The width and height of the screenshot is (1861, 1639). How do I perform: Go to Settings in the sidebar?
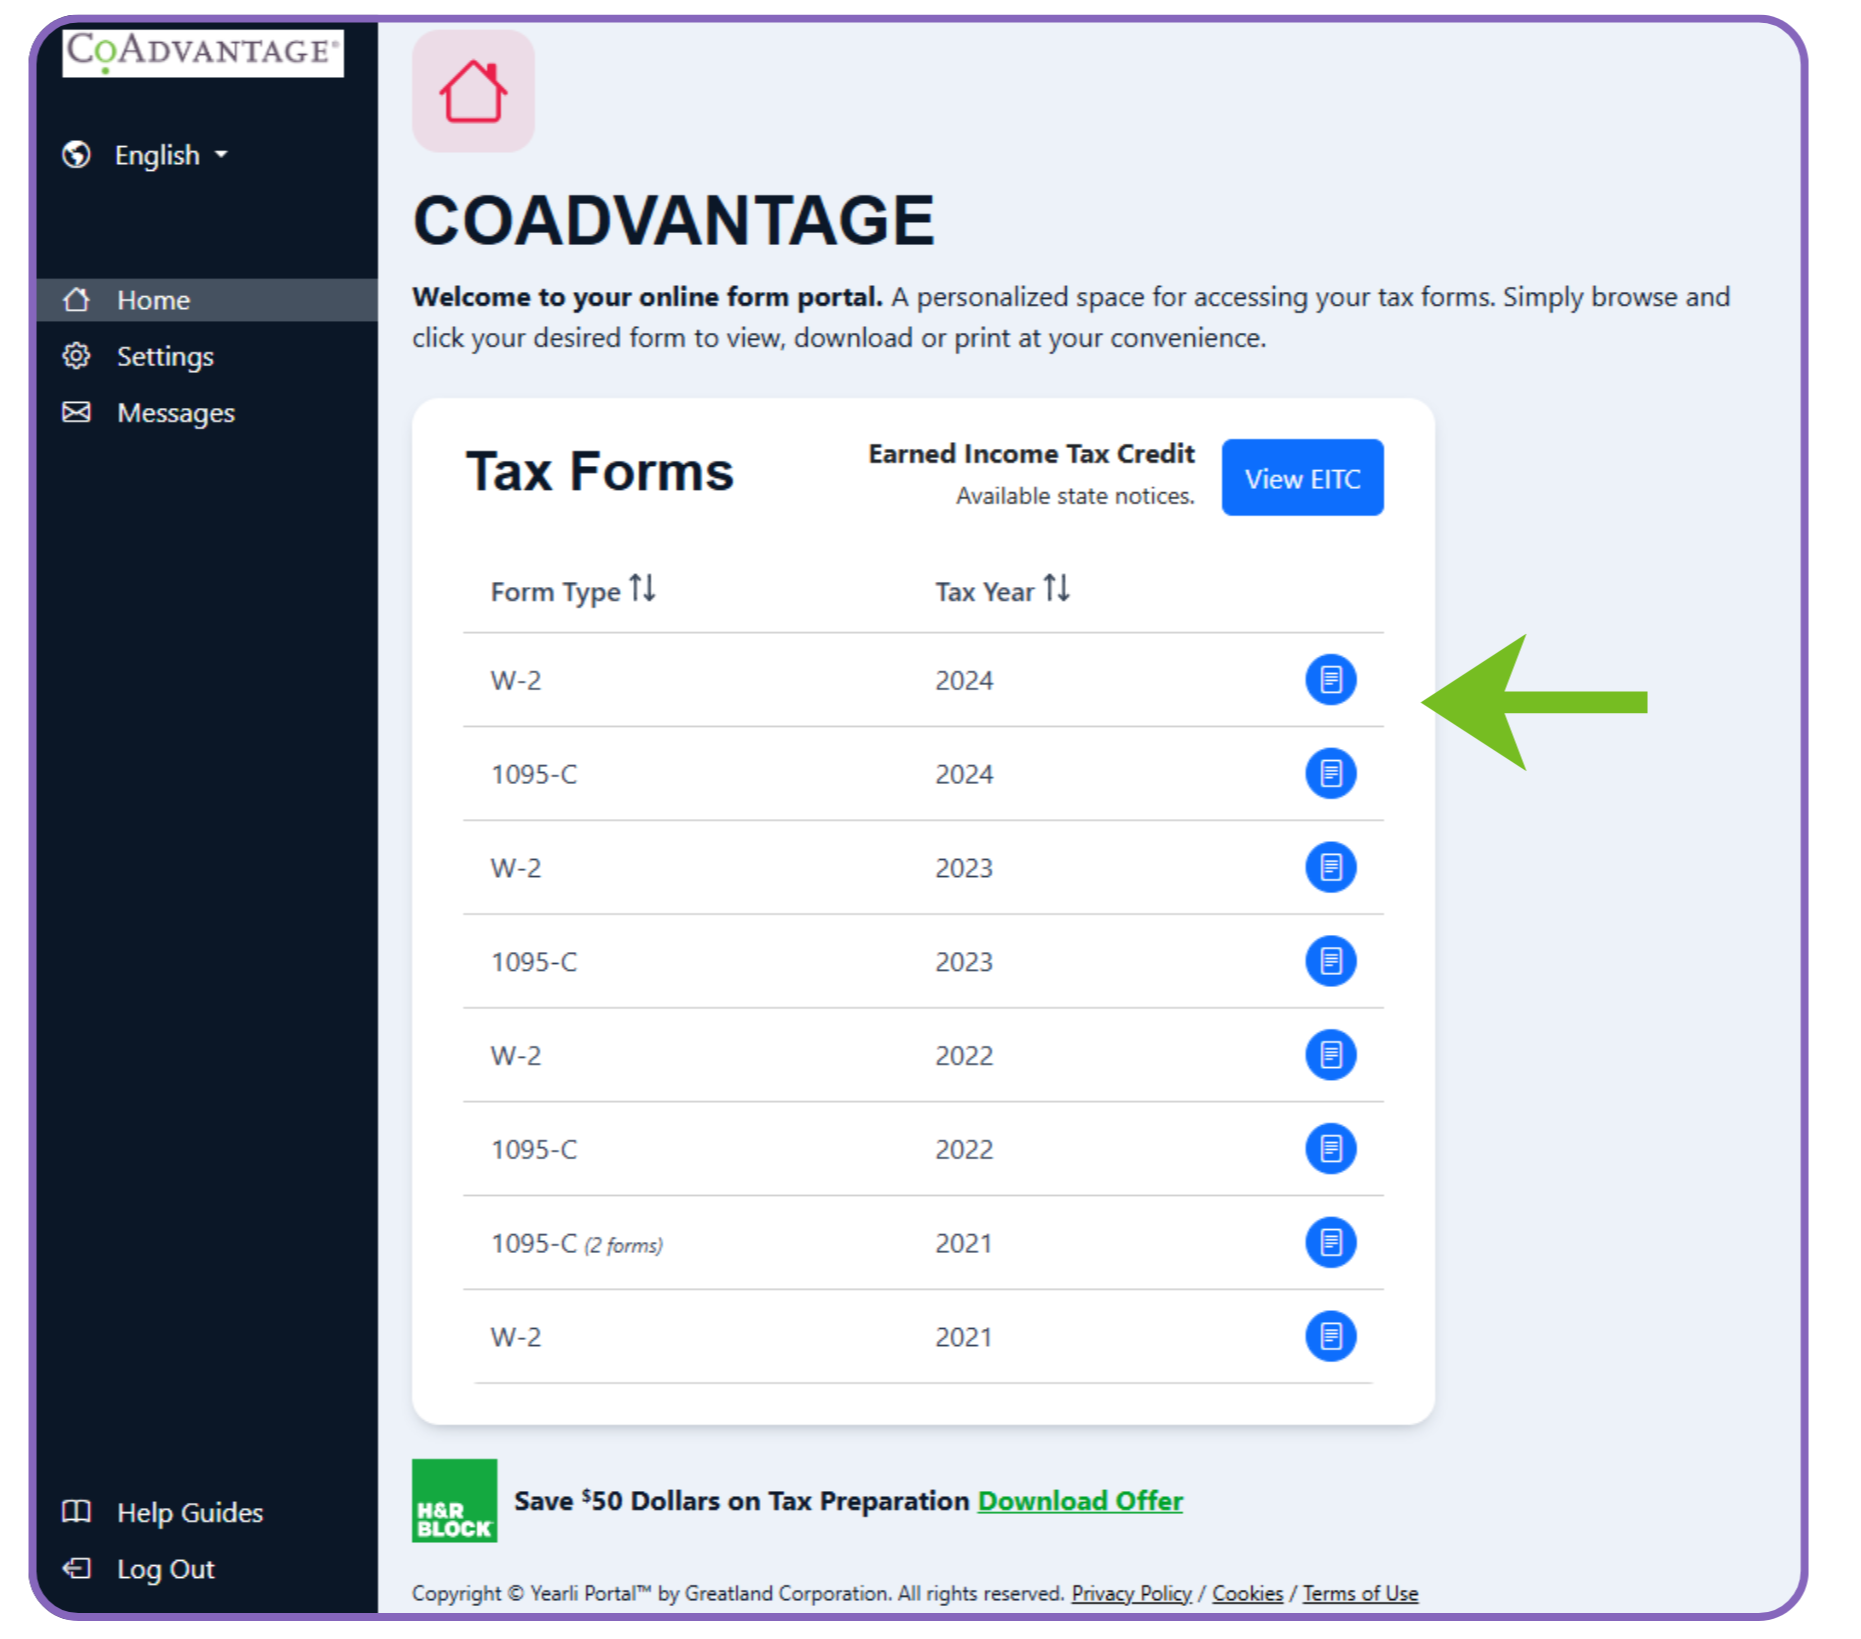pos(165,357)
